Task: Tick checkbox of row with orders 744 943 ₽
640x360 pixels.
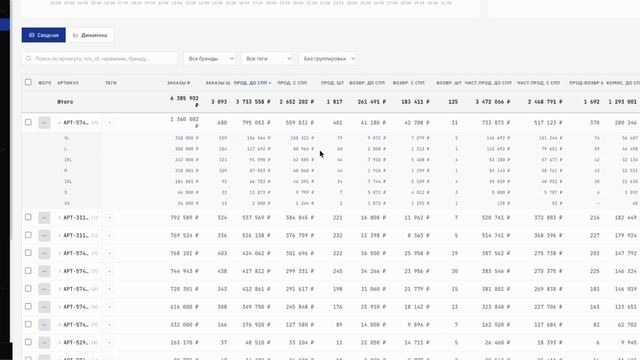Action: pyautogui.click(x=28, y=271)
